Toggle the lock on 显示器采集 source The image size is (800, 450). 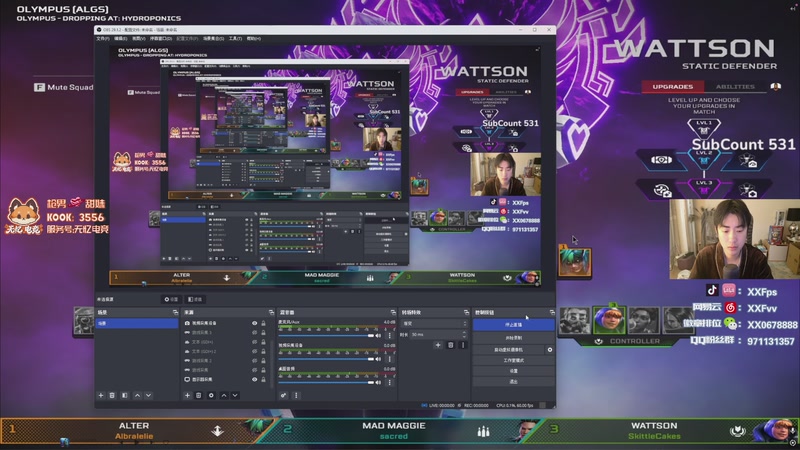263,380
